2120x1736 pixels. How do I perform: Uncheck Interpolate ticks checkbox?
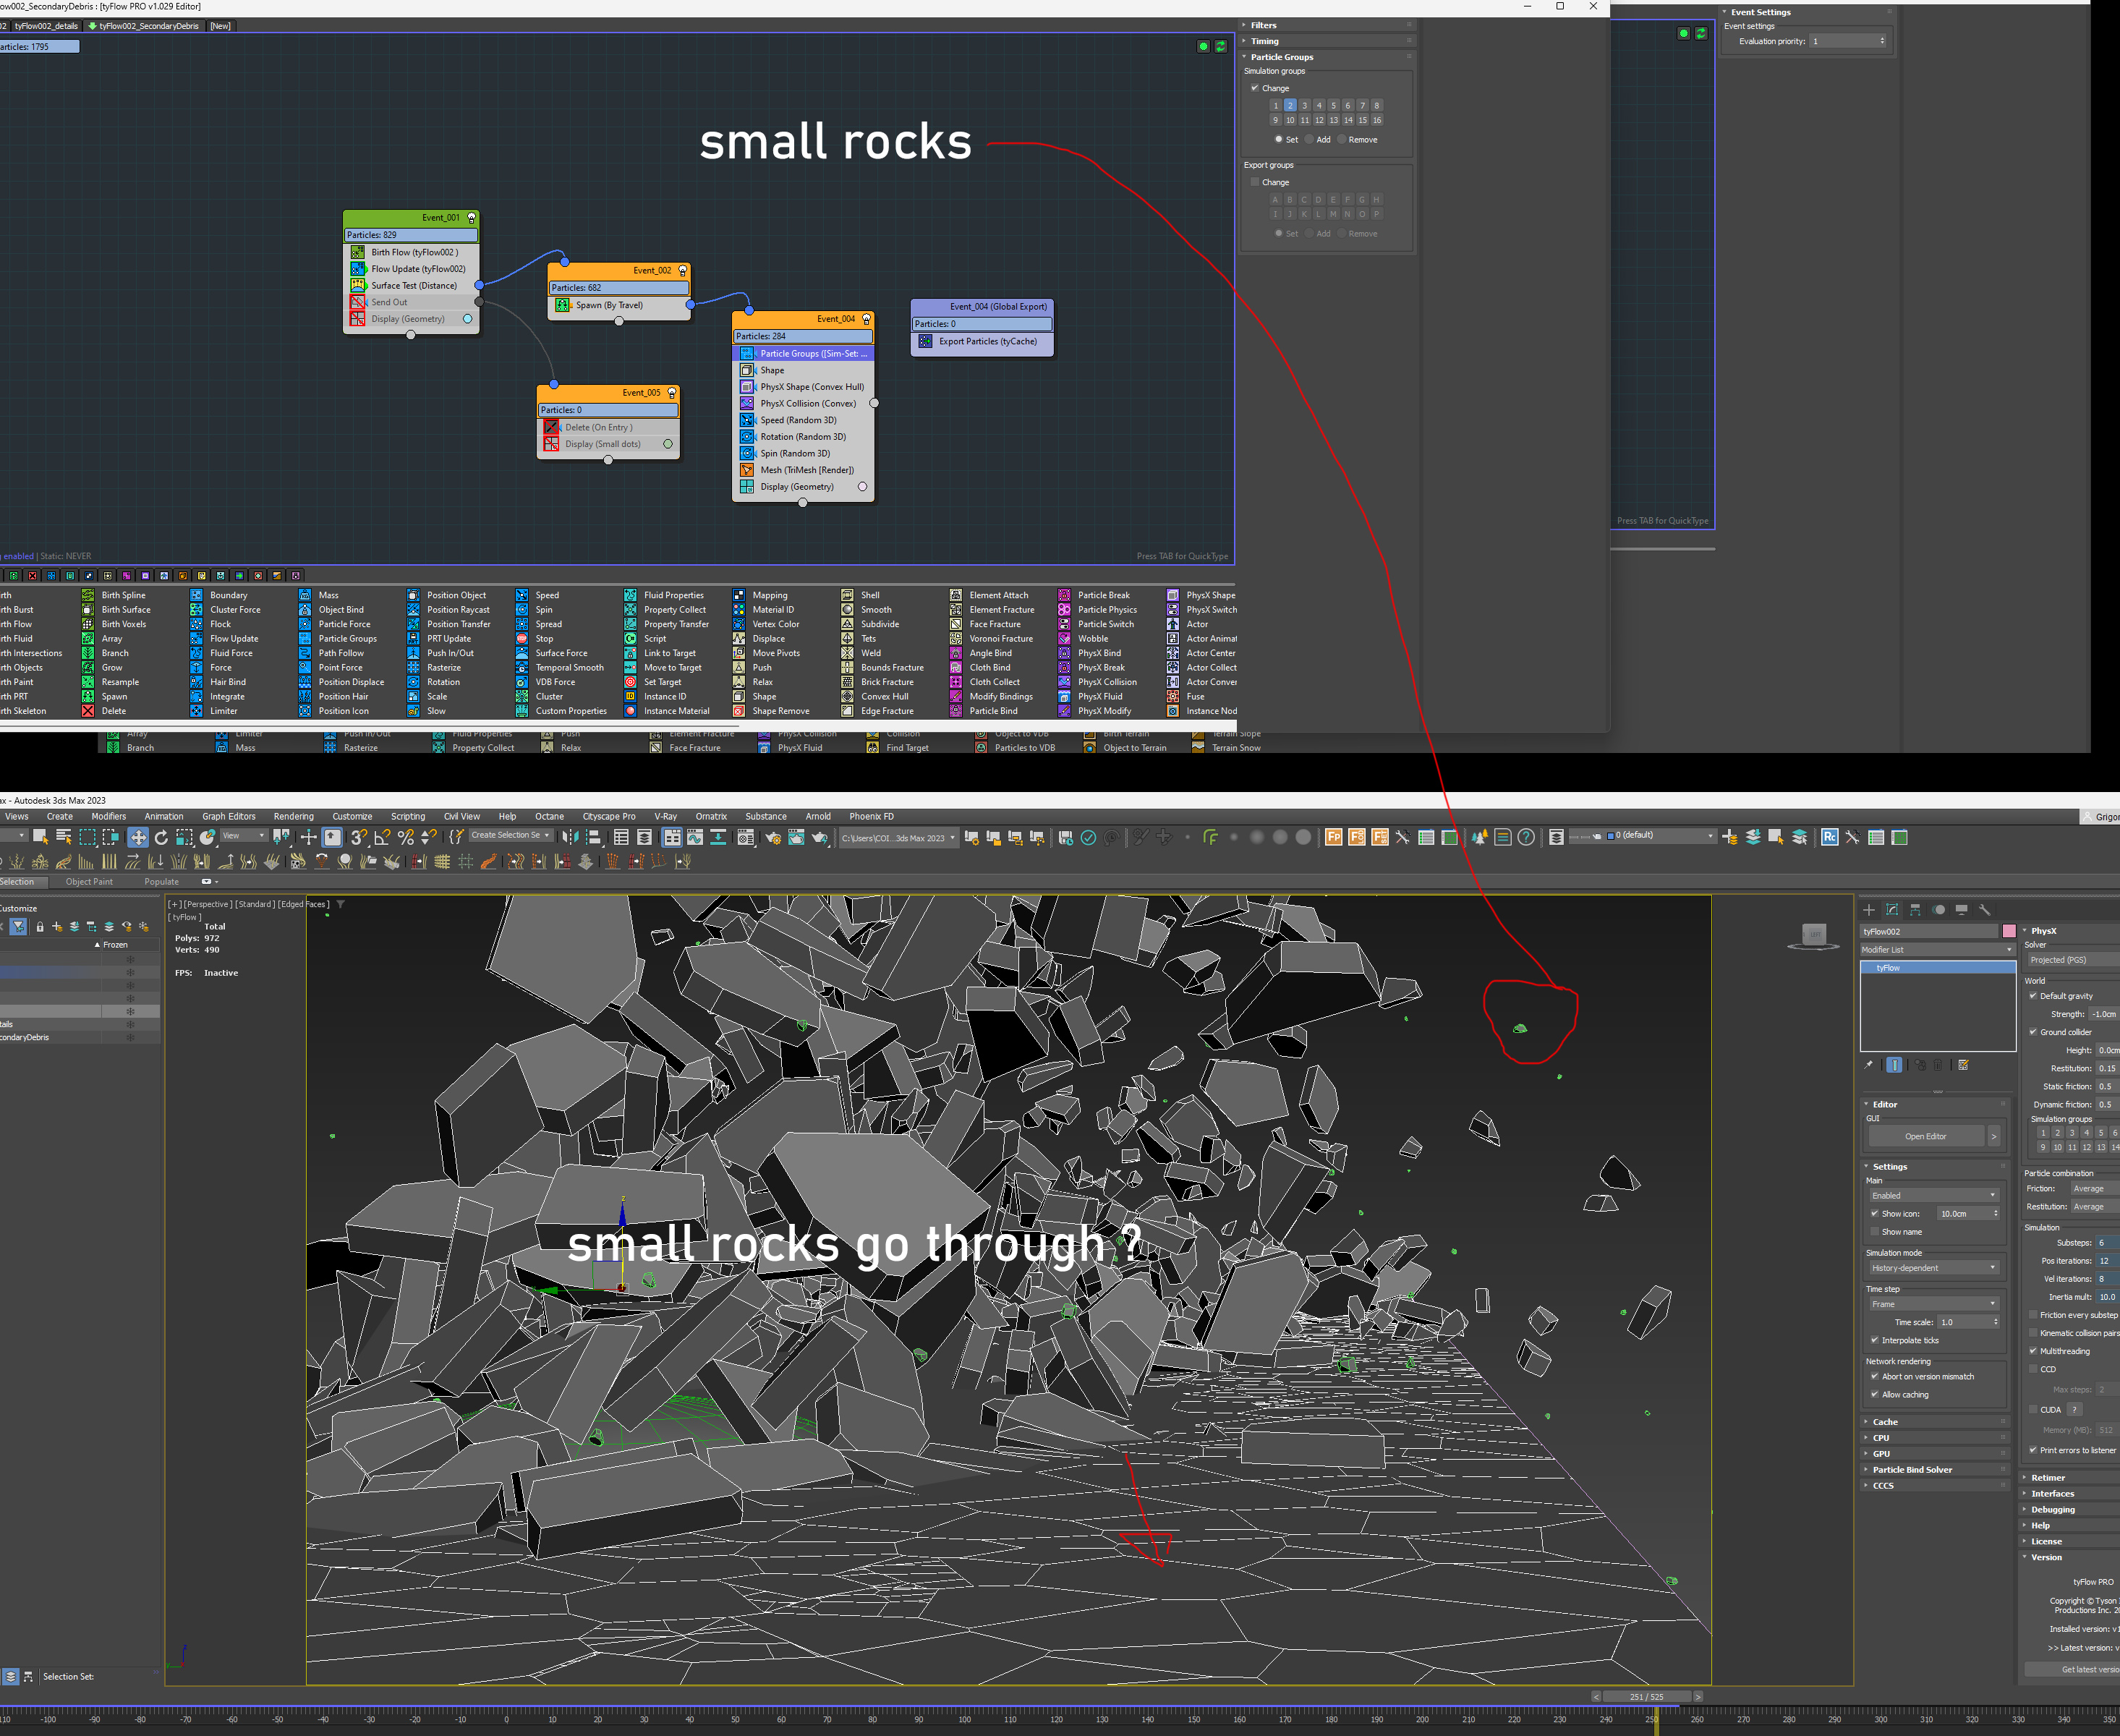(x=1875, y=1340)
